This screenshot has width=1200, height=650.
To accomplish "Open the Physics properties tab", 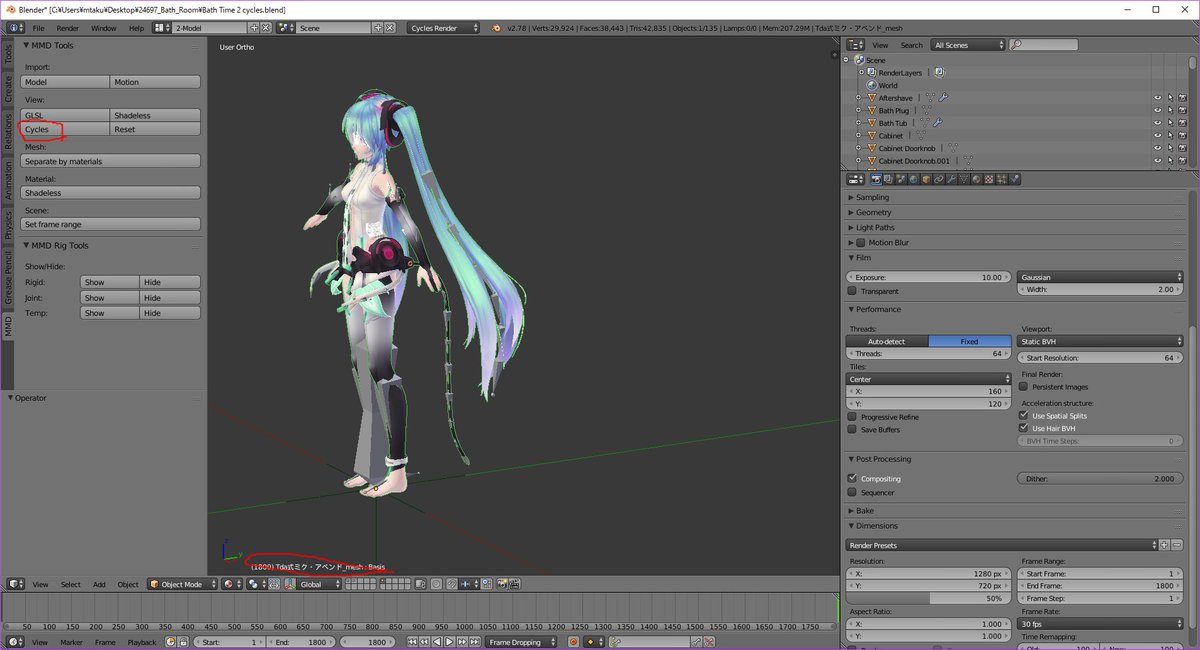I will [x=1015, y=179].
